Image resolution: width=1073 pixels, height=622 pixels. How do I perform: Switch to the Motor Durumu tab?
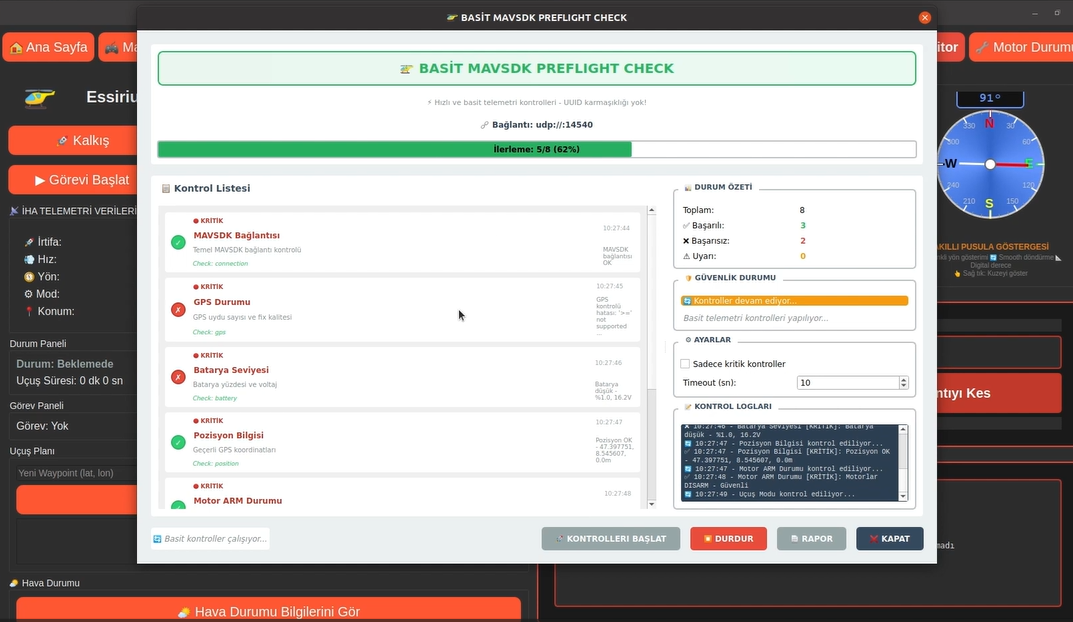point(1022,47)
